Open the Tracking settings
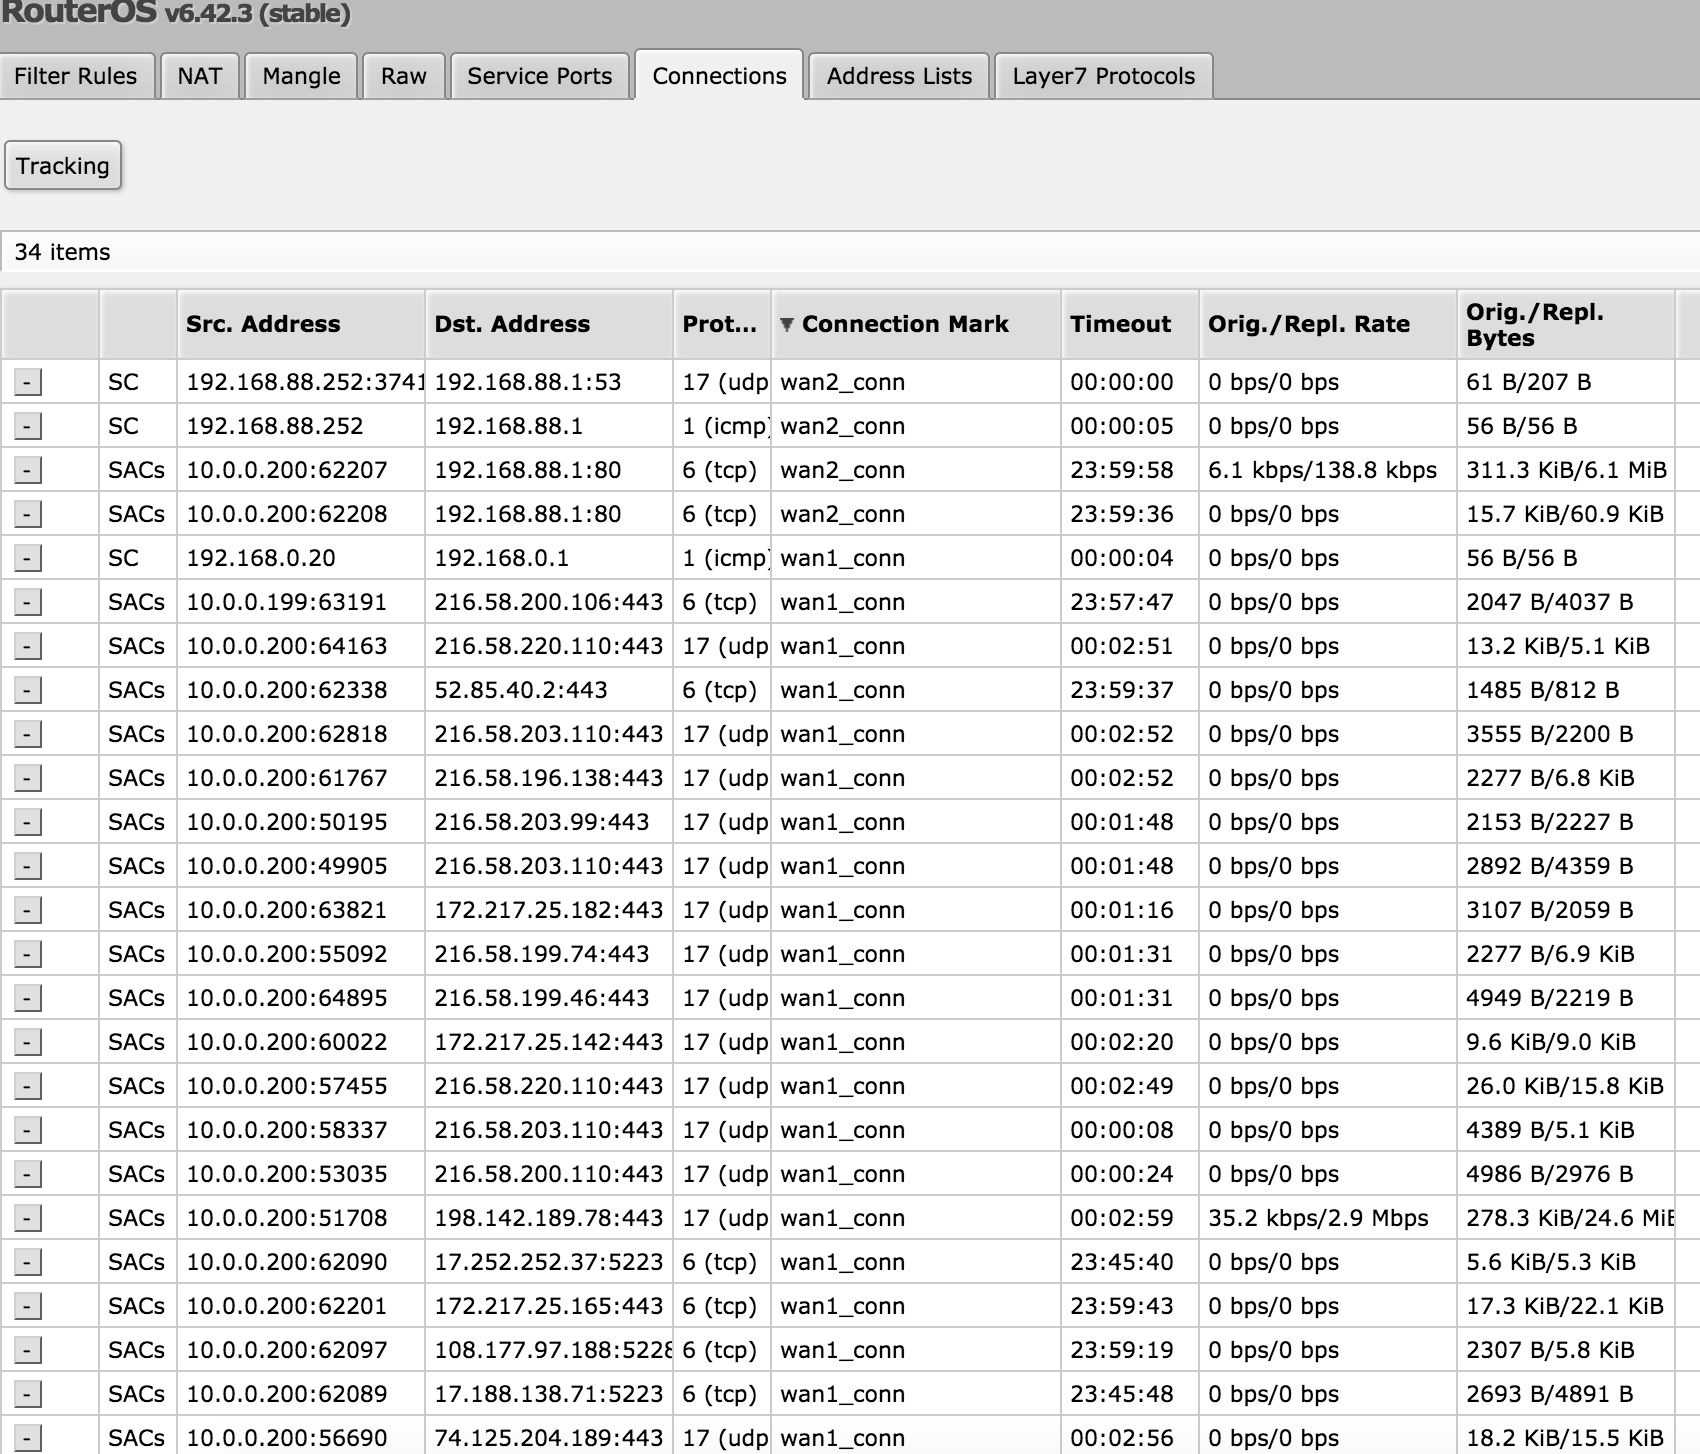This screenshot has width=1700, height=1454. 62,165
